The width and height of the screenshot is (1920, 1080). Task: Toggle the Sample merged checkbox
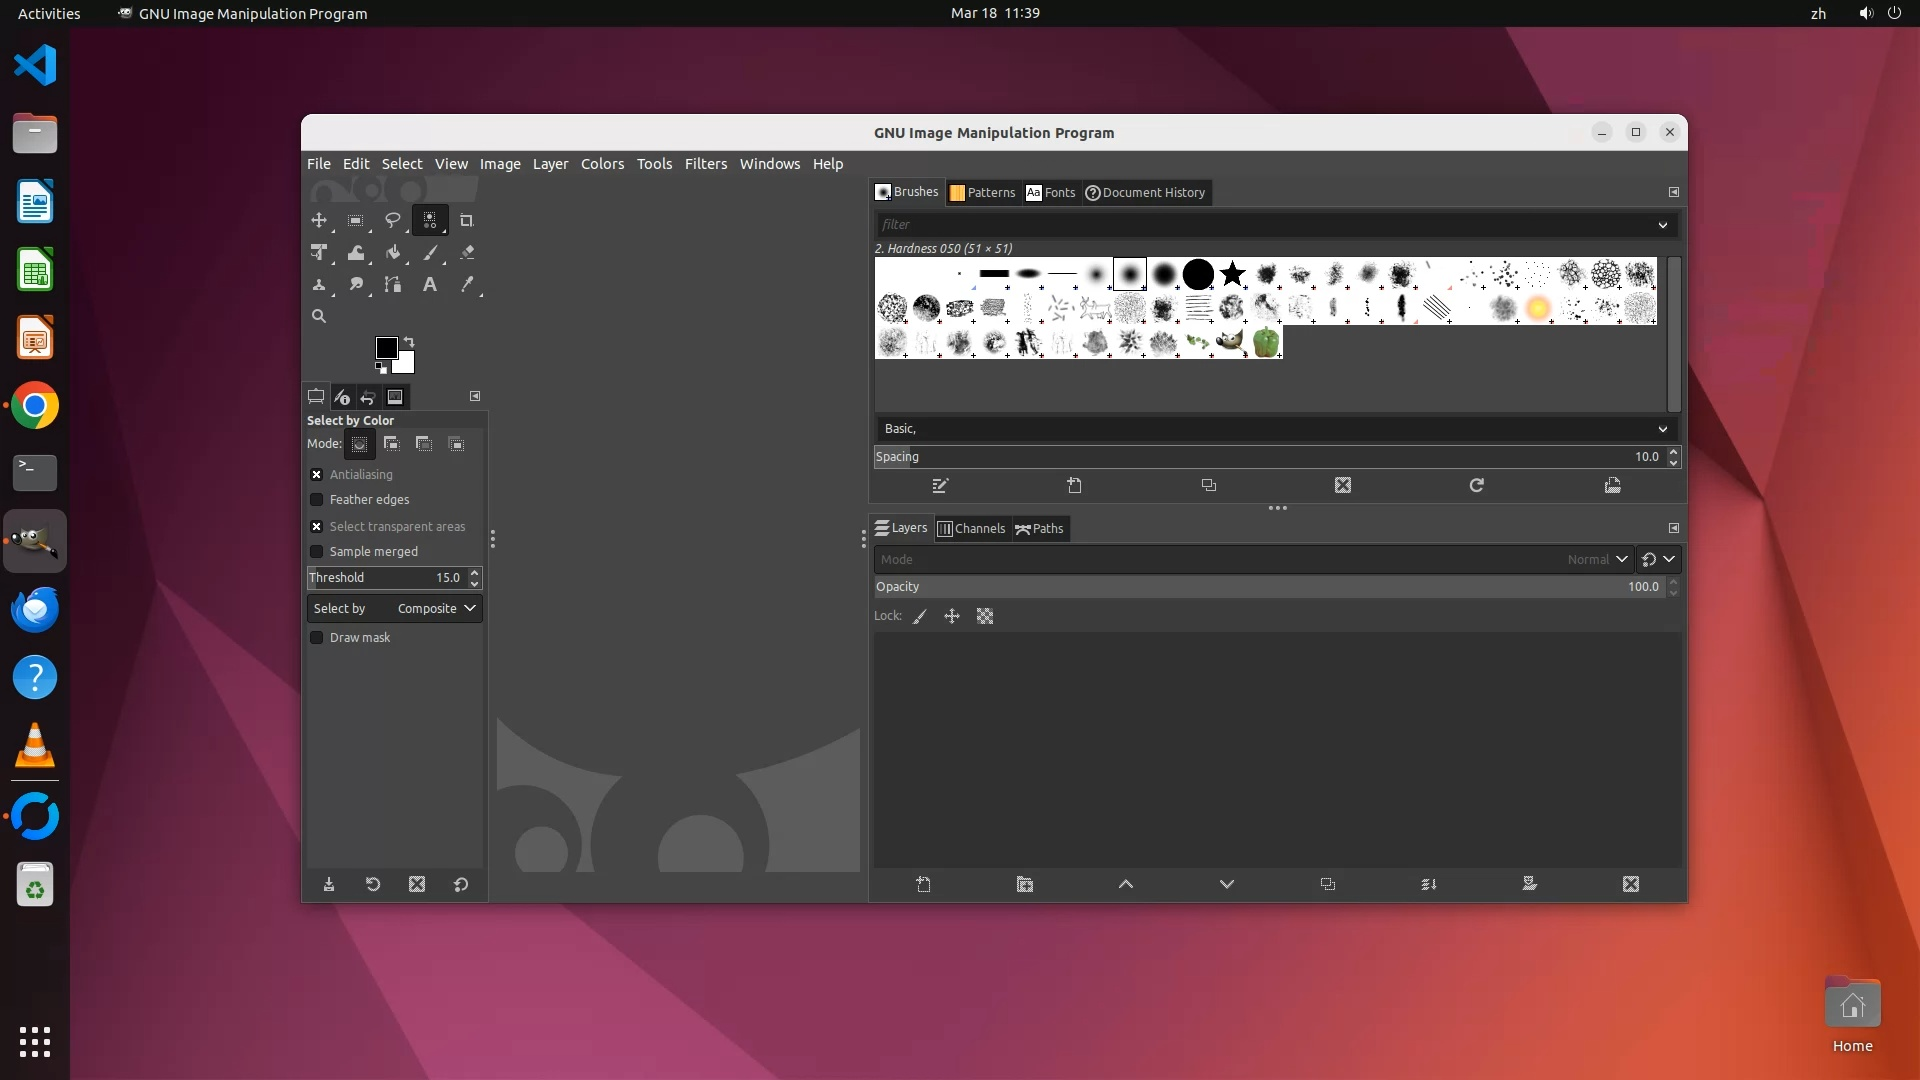[317, 552]
